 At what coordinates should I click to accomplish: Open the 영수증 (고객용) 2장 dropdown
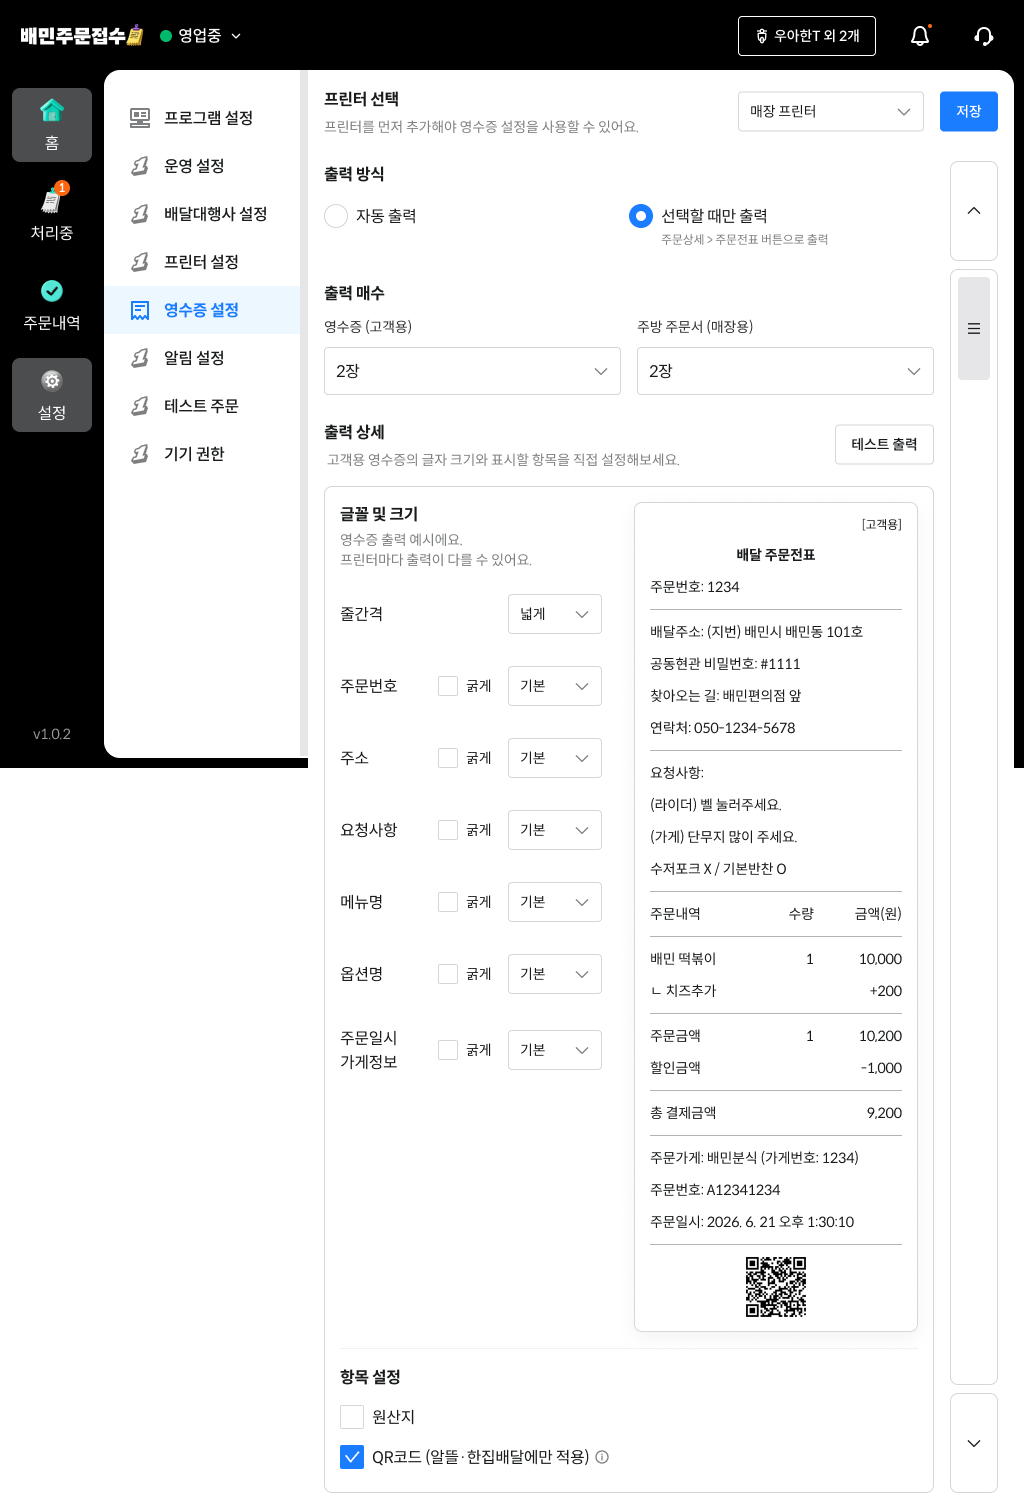pyautogui.click(x=472, y=371)
